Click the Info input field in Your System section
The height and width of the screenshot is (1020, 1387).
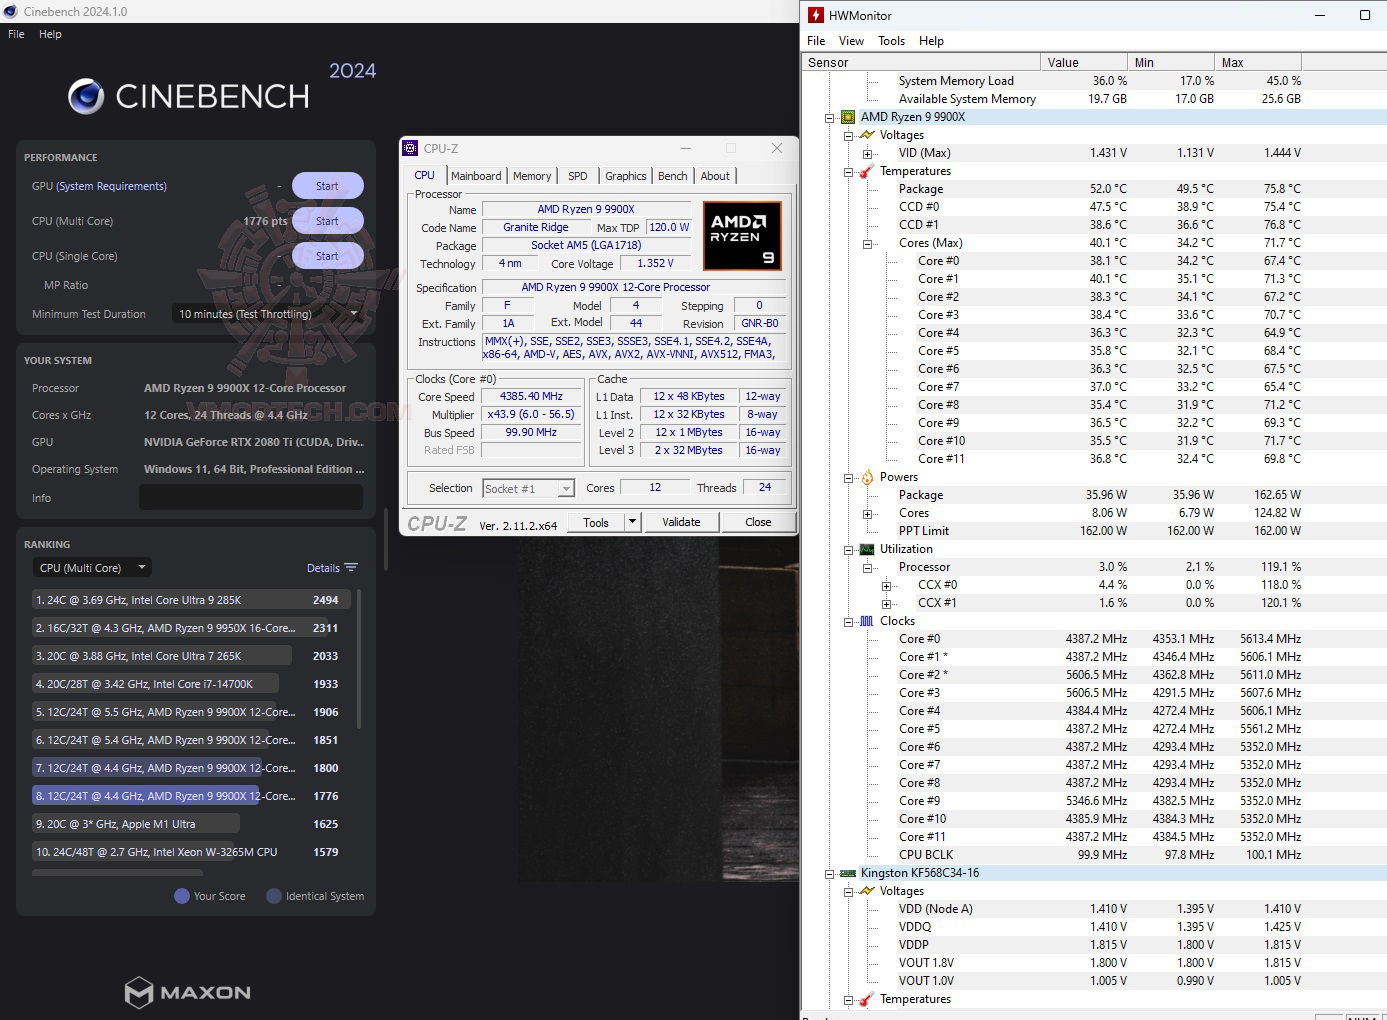[x=251, y=497]
